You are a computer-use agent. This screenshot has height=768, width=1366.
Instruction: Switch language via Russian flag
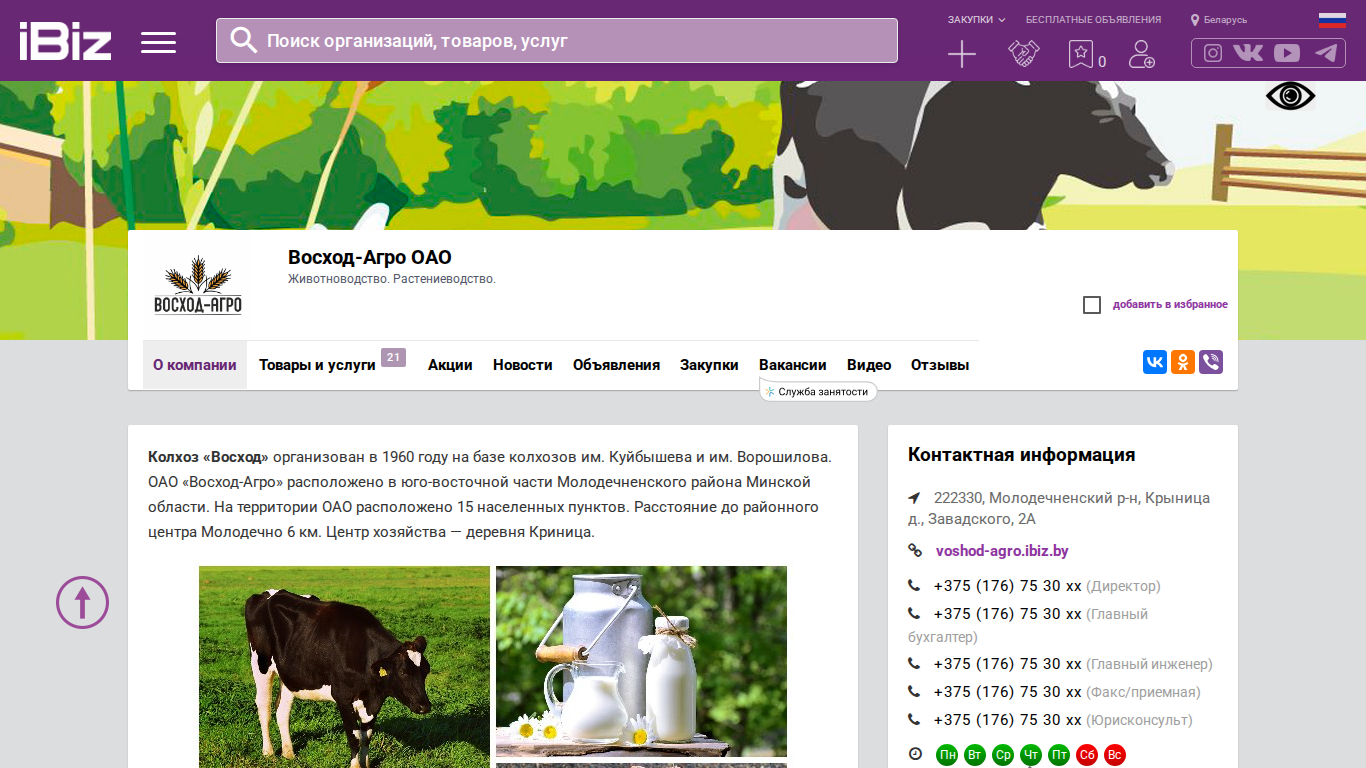1332,19
